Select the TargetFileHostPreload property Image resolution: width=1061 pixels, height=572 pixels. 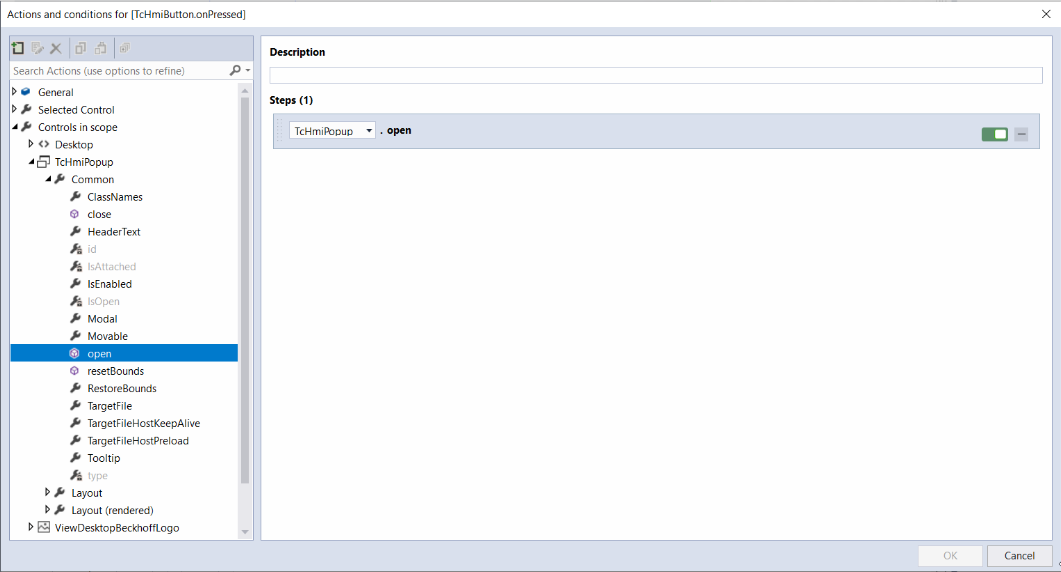click(x=137, y=441)
